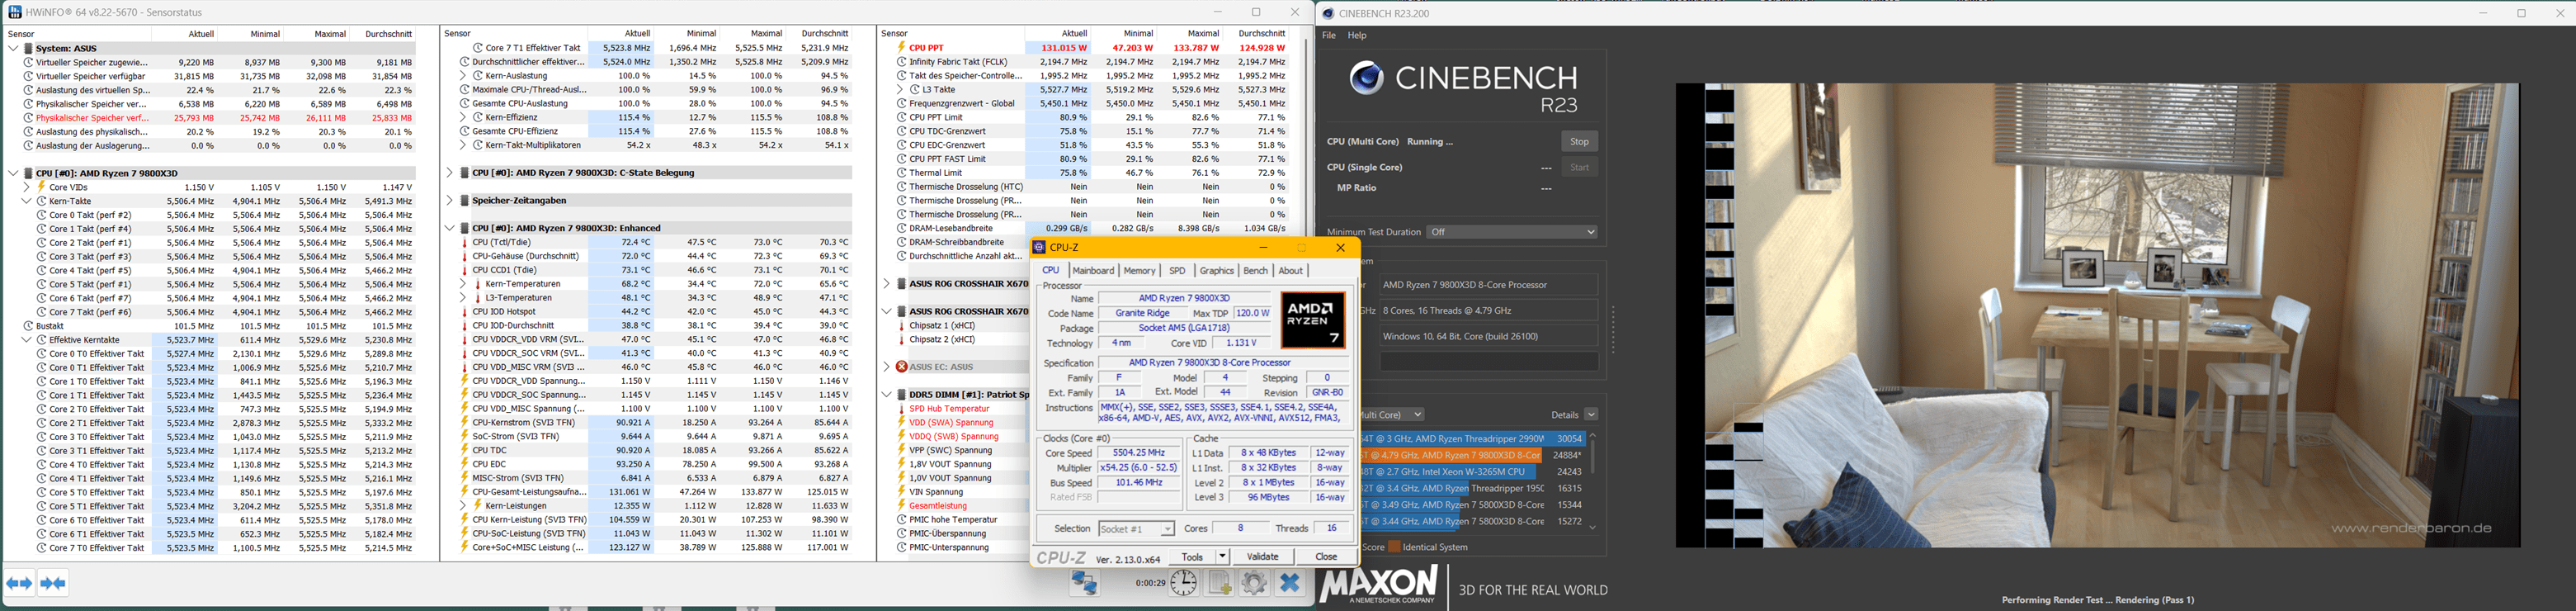2576x611 pixels.
Task: Click the HWiNFO 64 title bar app icon
Action: [14, 13]
